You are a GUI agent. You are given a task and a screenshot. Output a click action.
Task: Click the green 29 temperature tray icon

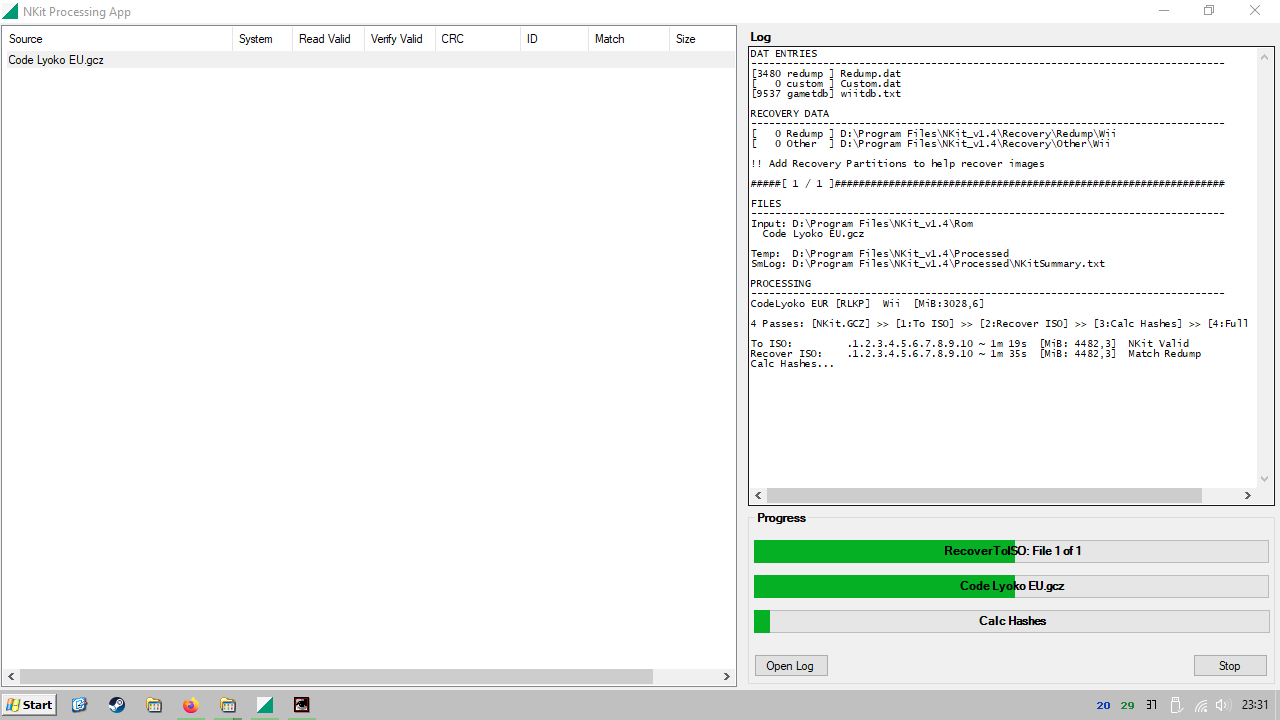click(1127, 705)
